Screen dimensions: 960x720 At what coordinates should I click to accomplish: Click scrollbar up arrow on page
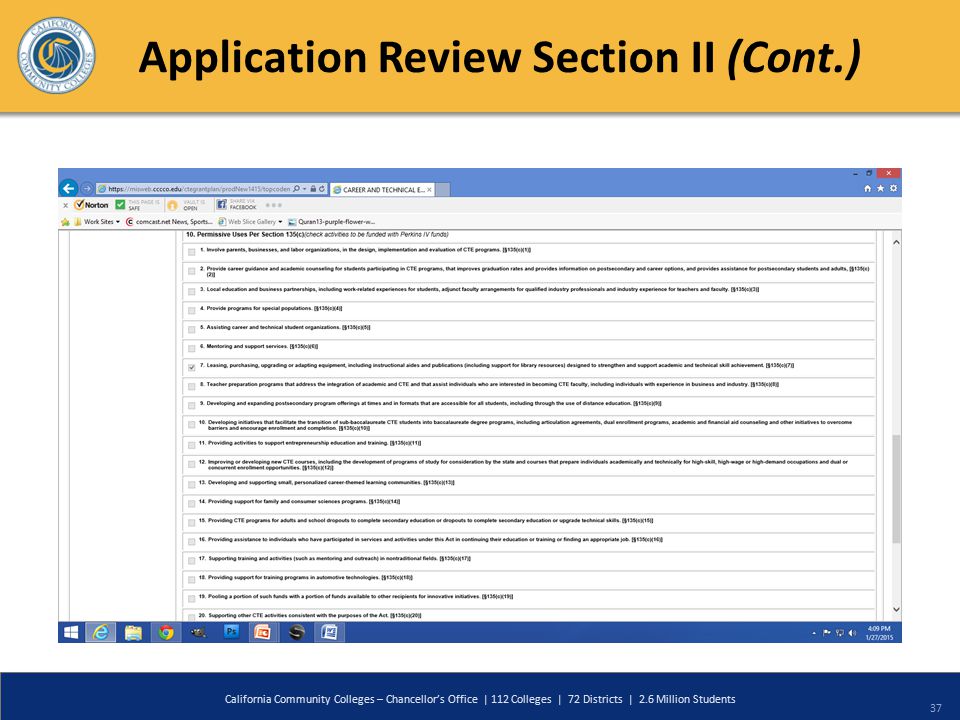pos(896,242)
